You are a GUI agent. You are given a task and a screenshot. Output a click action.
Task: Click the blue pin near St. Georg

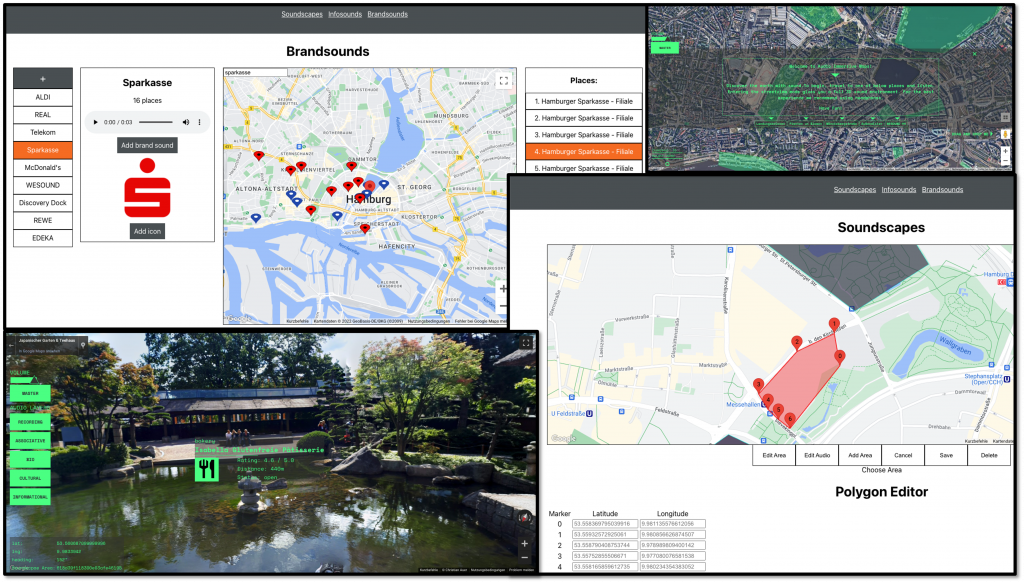click(x=384, y=185)
